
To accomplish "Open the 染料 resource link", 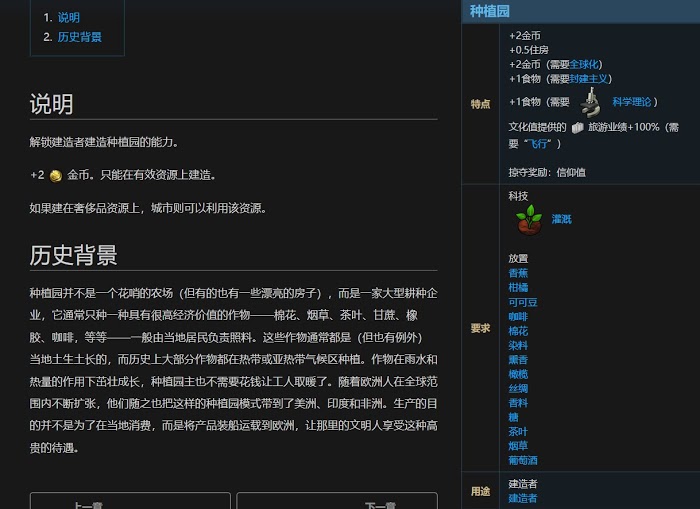I will click(518, 345).
